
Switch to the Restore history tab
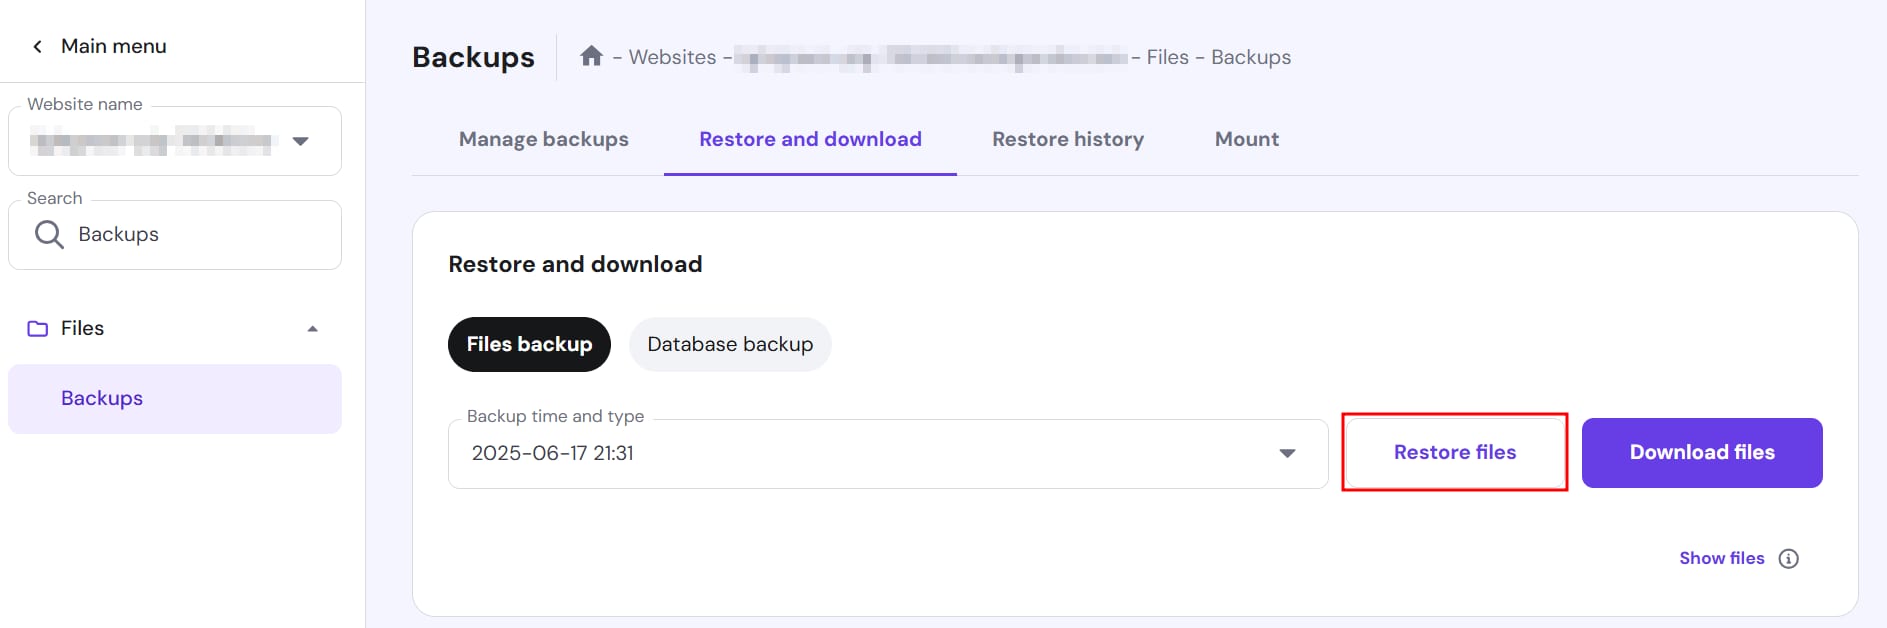(1067, 140)
